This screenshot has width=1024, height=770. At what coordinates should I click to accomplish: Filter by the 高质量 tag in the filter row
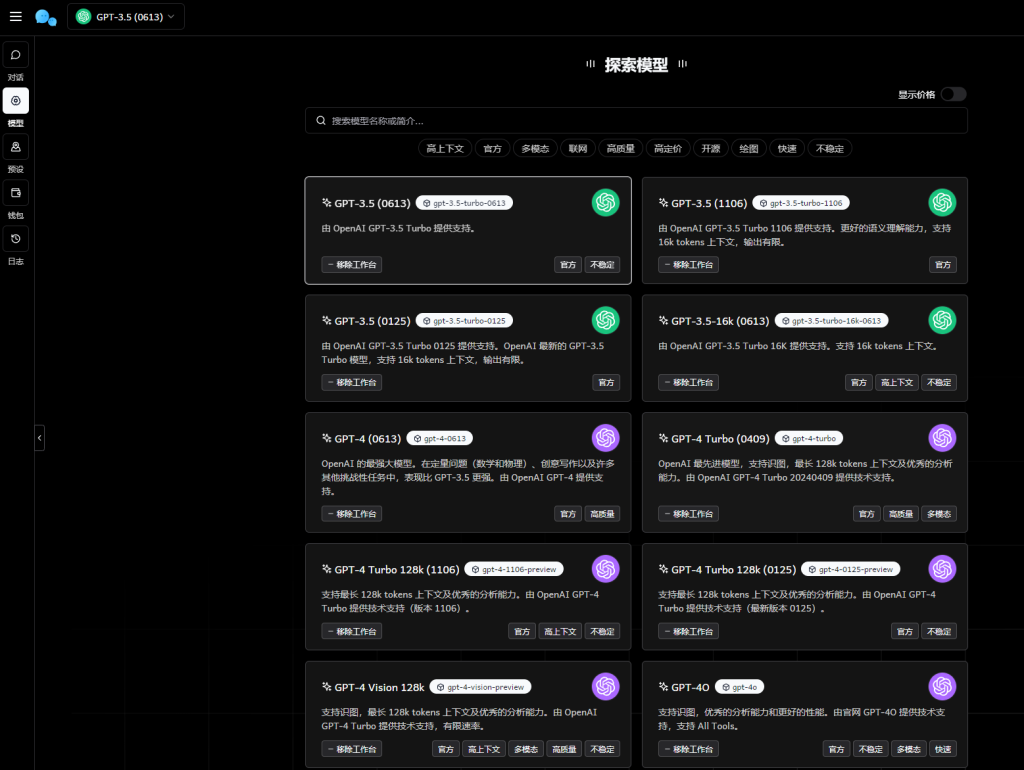(x=620, y=149)
